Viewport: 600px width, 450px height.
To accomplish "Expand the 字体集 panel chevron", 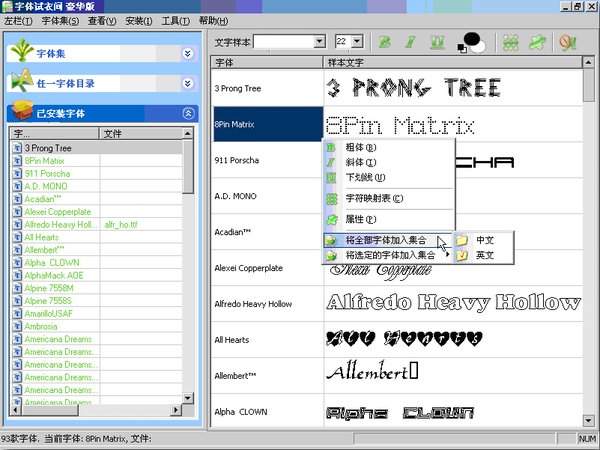I will [187, 54].
